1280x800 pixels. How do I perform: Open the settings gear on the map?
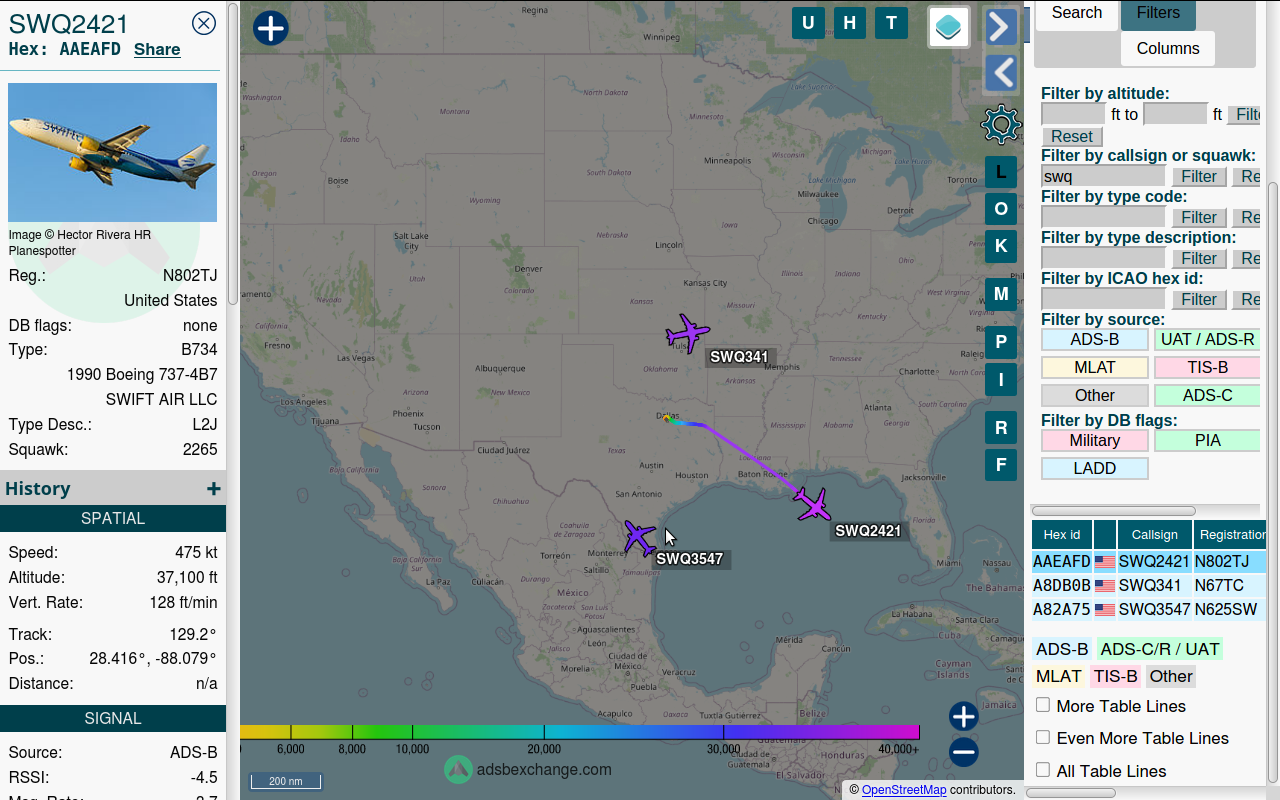pyautogui.click(x=1001, y=124)
